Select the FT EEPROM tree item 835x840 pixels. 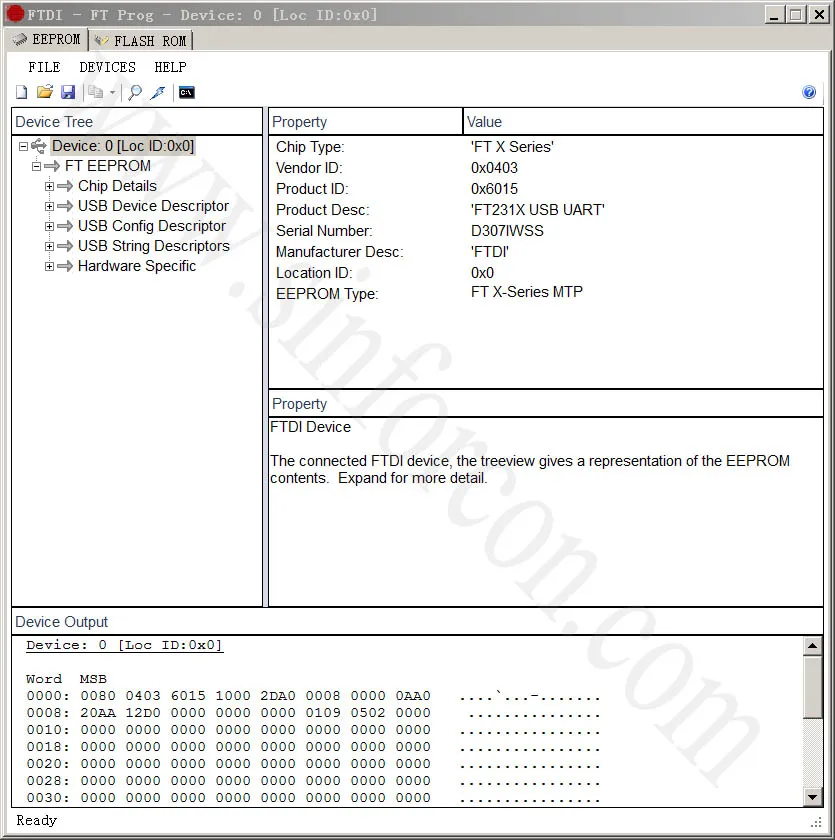tap(108, 166)
